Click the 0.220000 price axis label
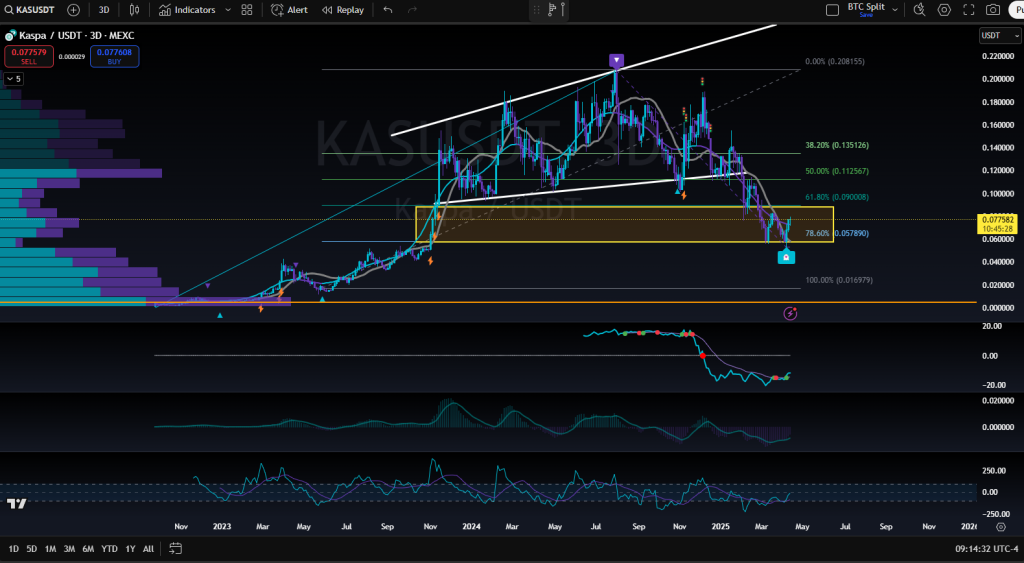 (x=998, y=56)
